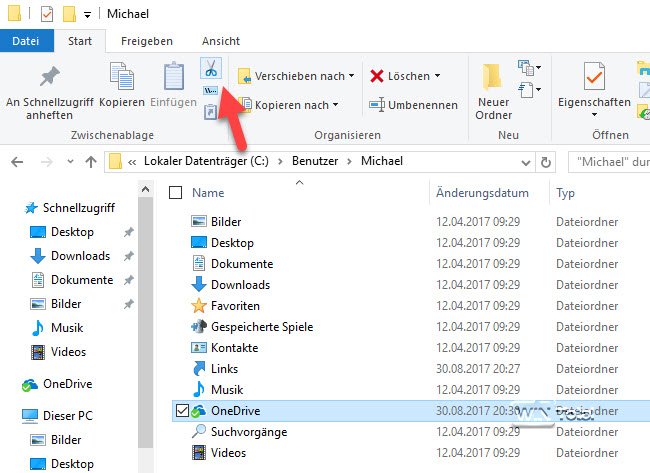Switch to the Freigeben tab
The height and width of the screenshot is (473, 650).
pos(147,41)
